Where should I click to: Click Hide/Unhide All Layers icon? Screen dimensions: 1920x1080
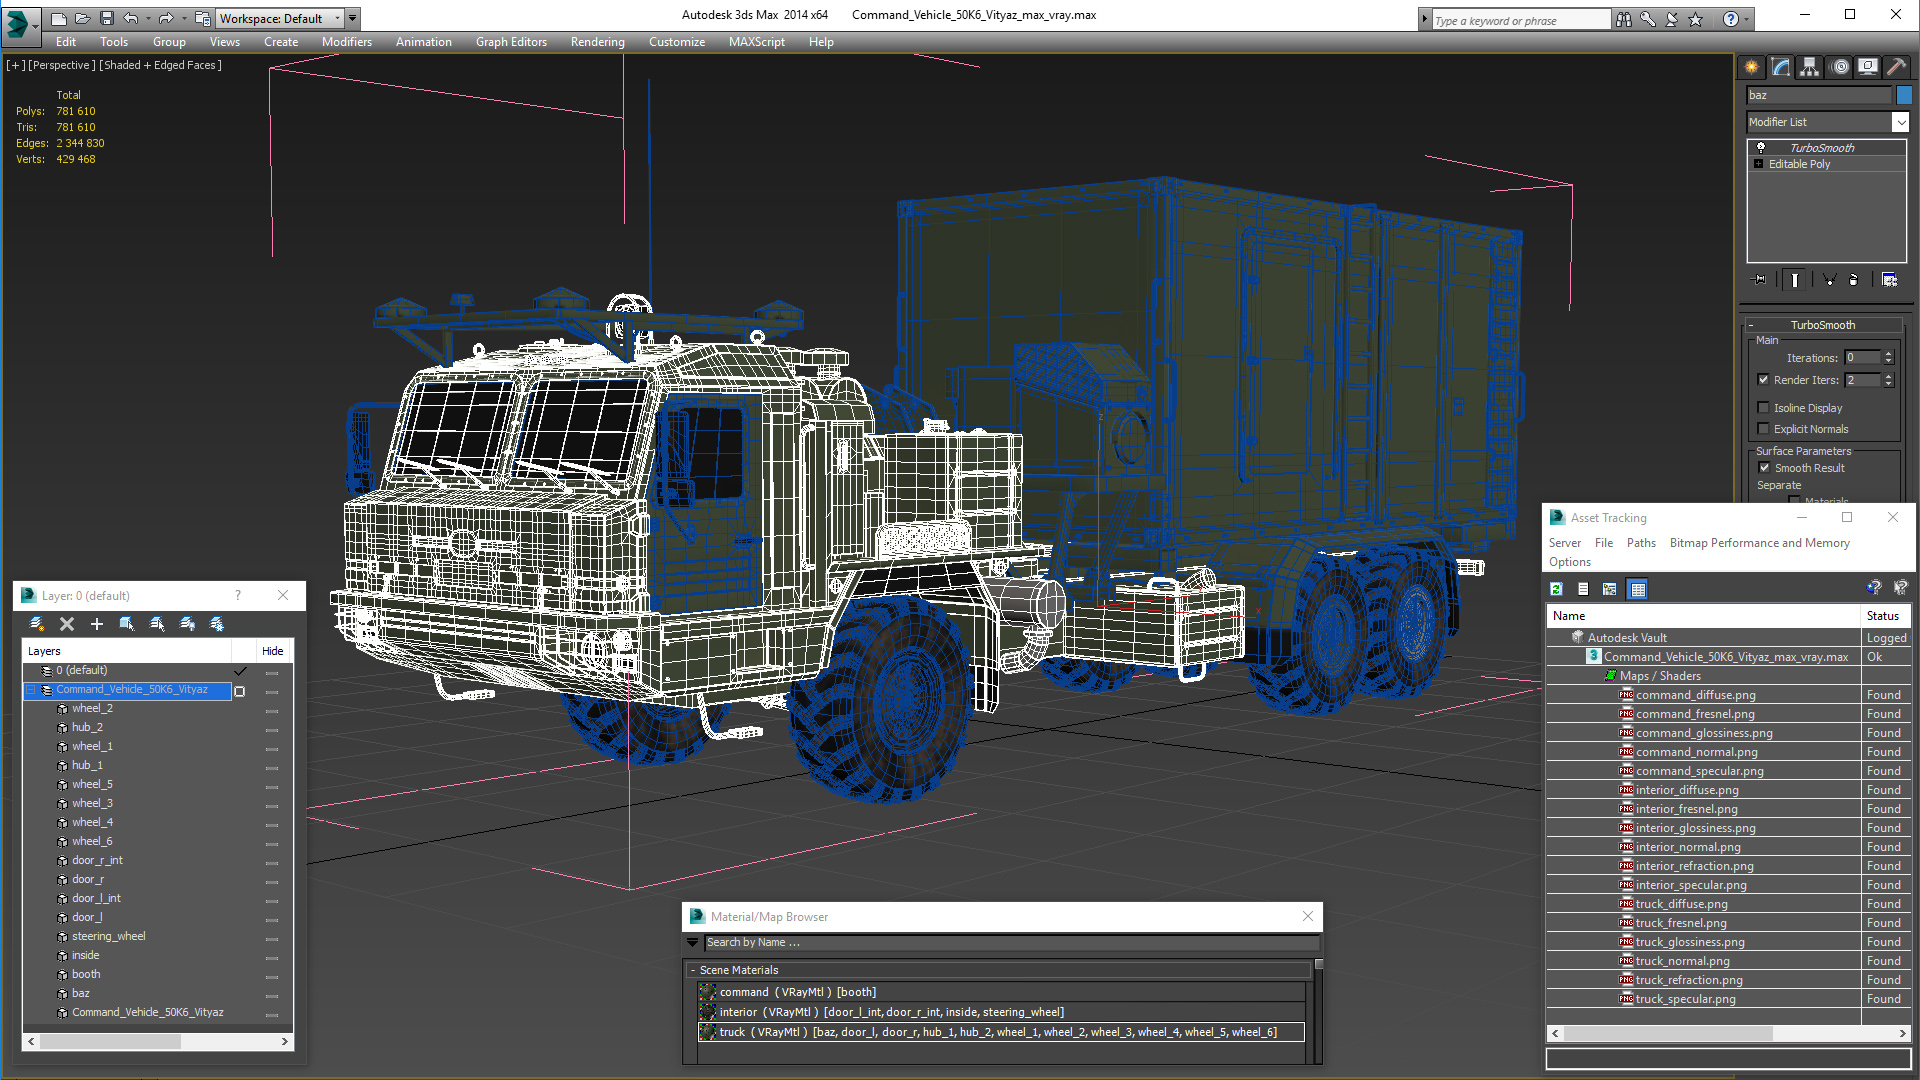(187, 624)
